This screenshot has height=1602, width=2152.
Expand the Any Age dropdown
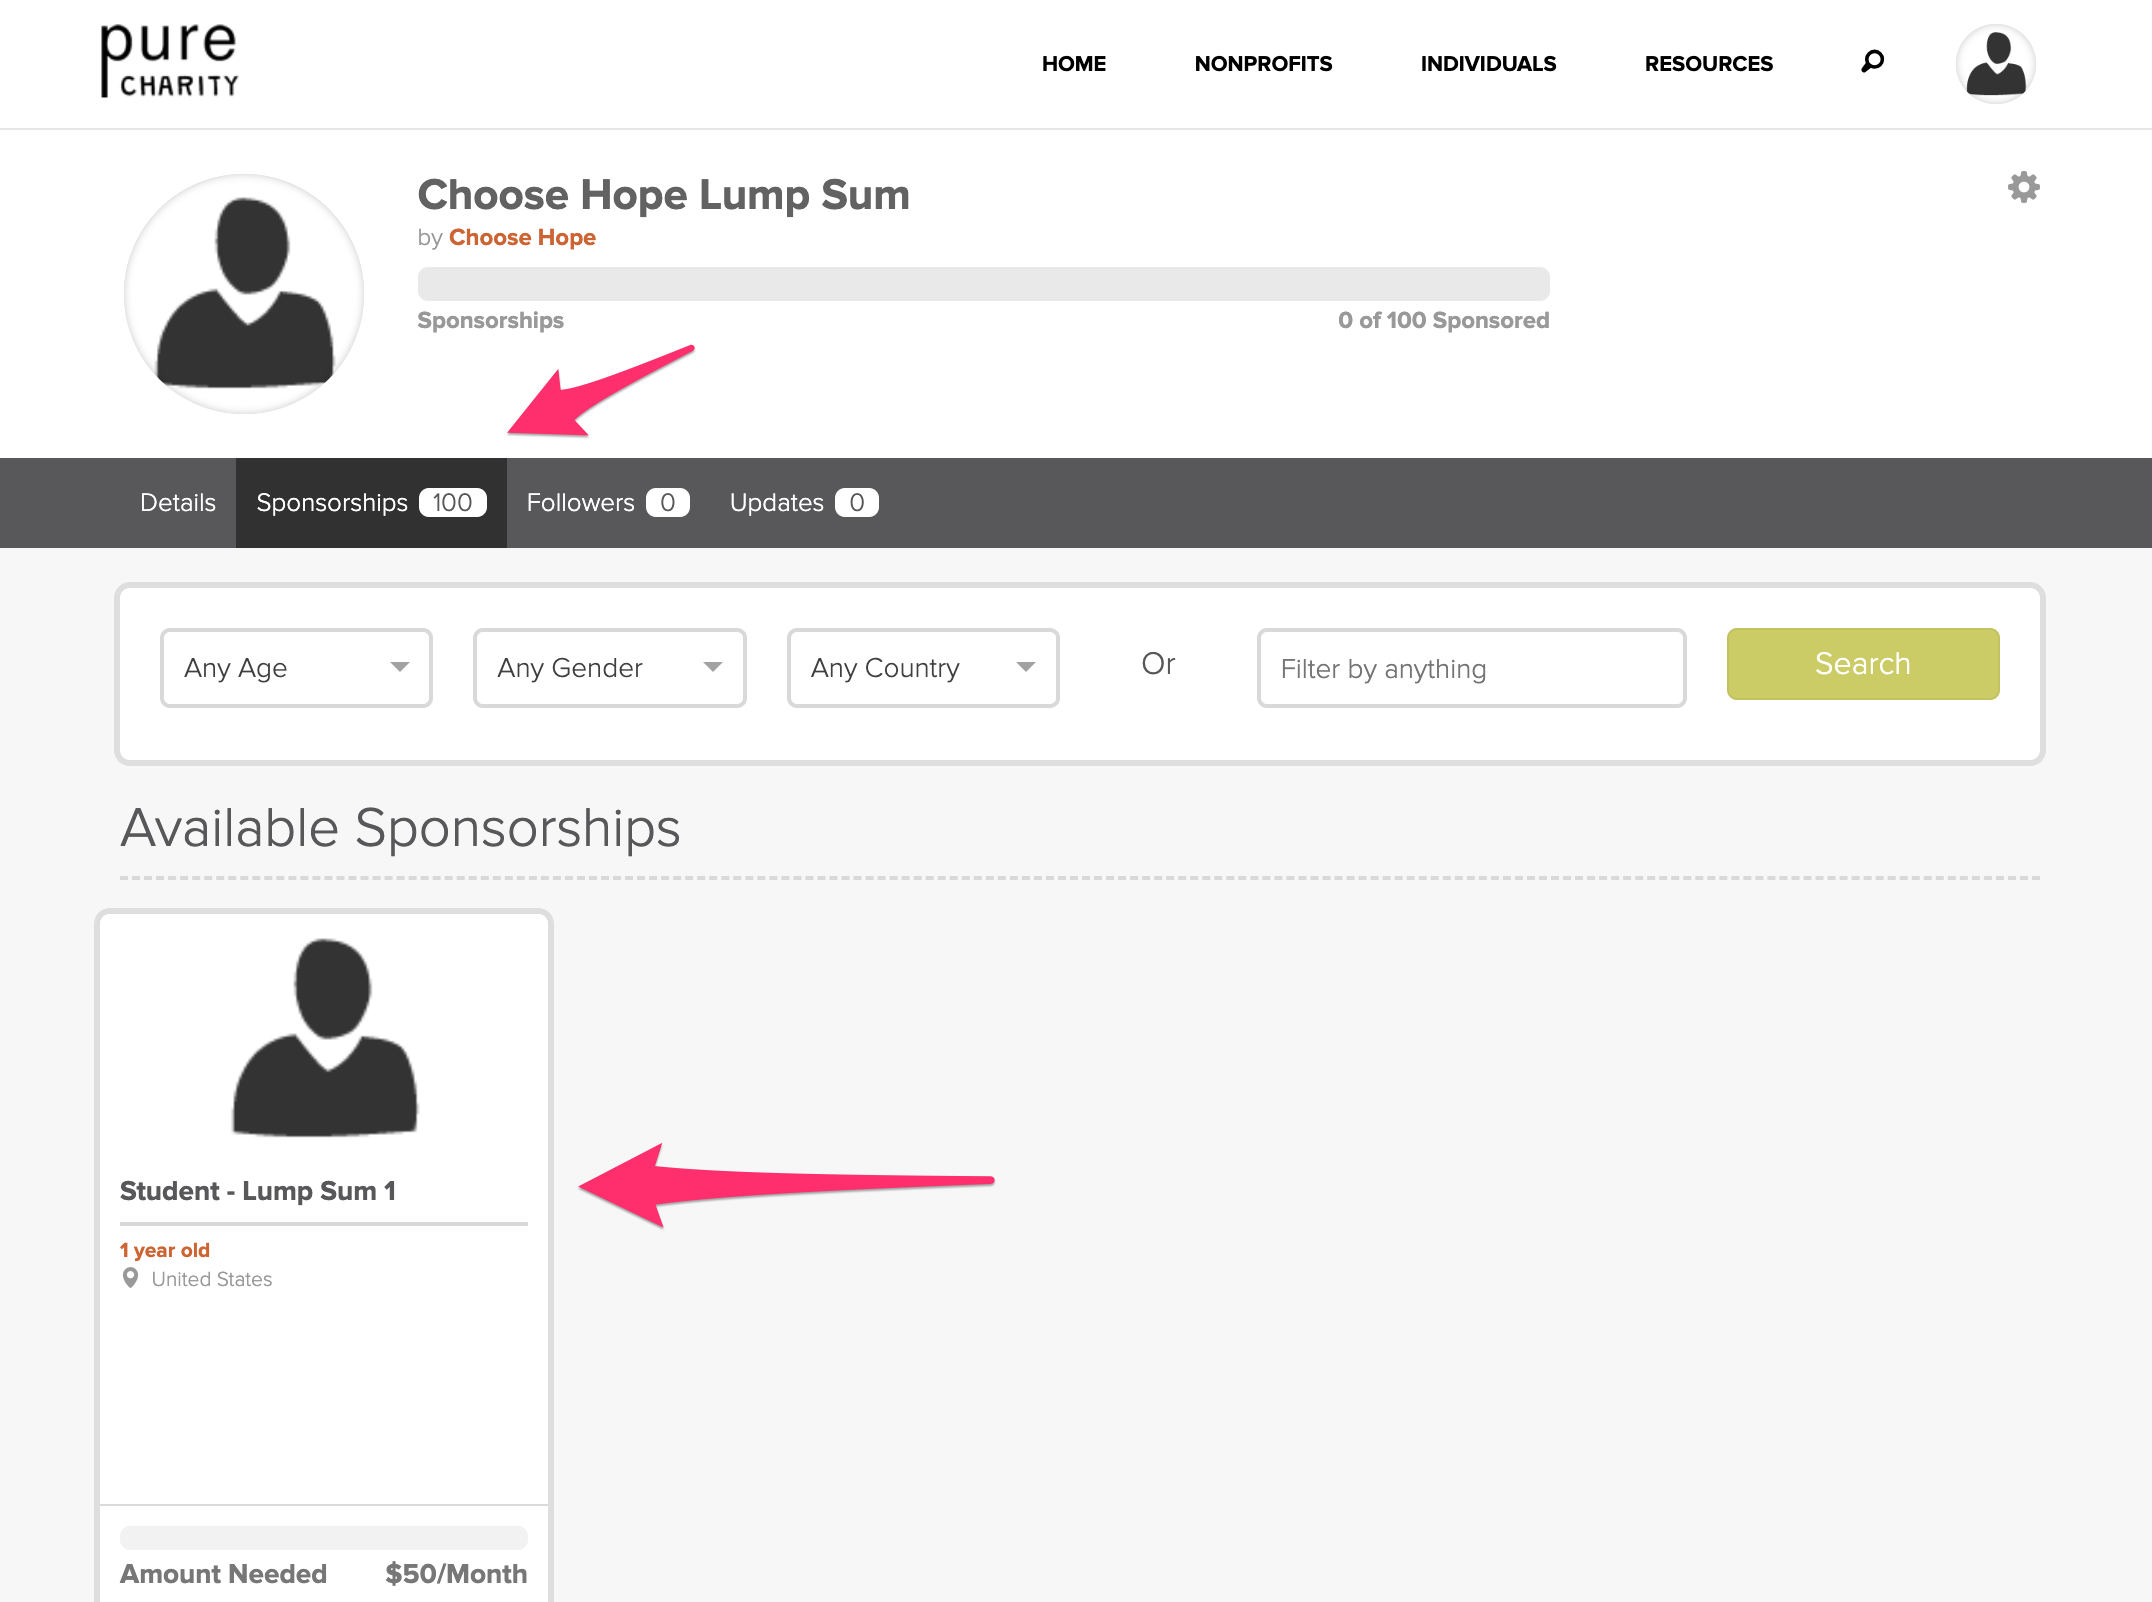coord(296,668)
